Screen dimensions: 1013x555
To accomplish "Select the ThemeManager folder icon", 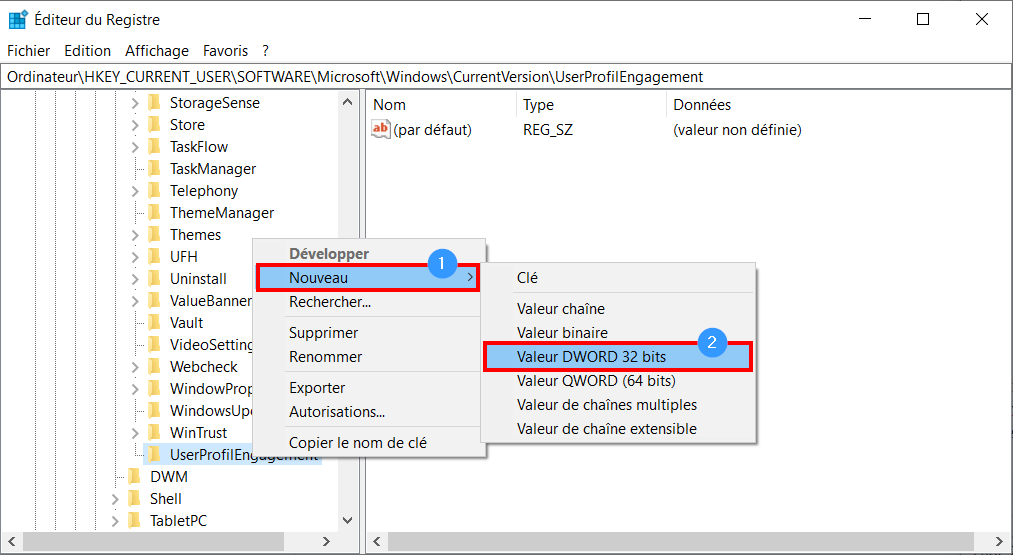I will click(154, 213).
